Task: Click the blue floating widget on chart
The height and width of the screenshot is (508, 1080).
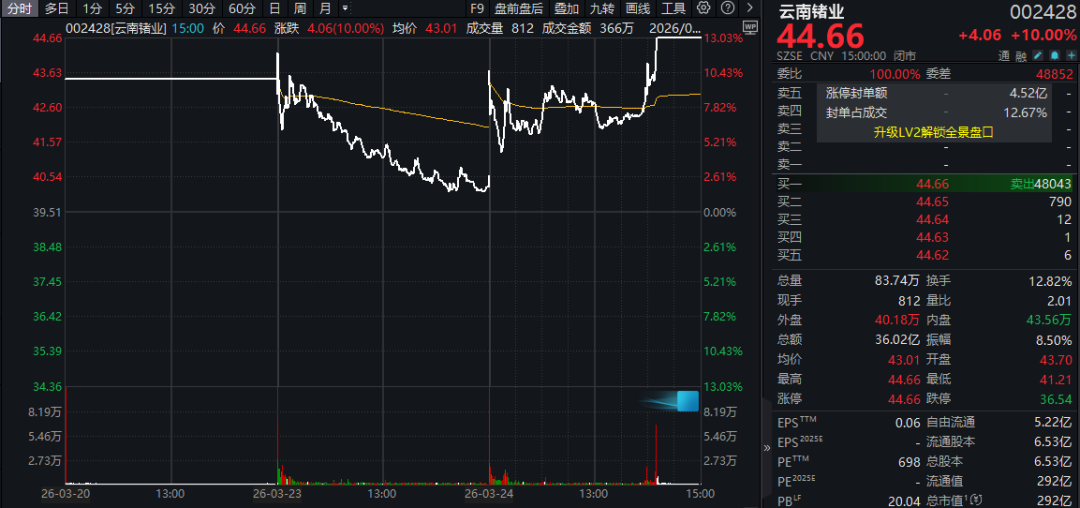Action: (x=686, y=401)
